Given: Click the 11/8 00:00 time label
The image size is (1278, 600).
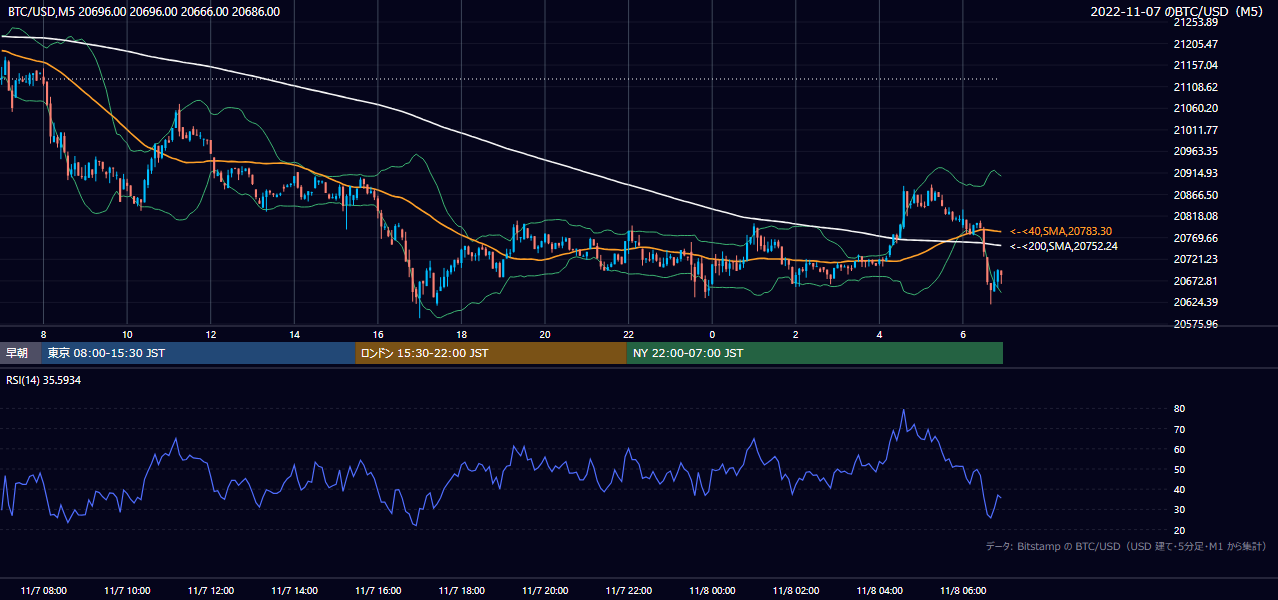Looking at the screenshot, I should pos(712,591).
